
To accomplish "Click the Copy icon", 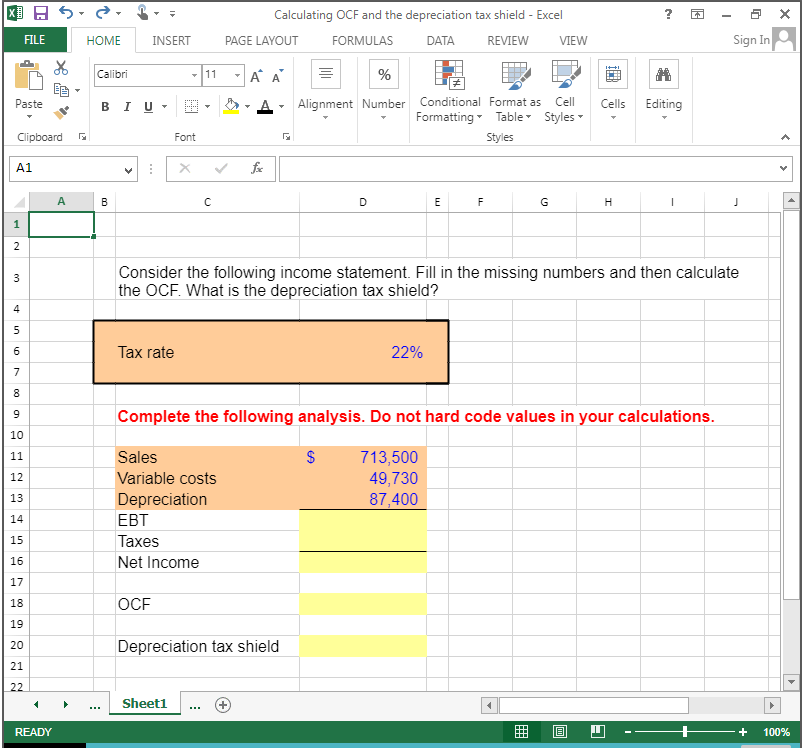I will point(61,90).
